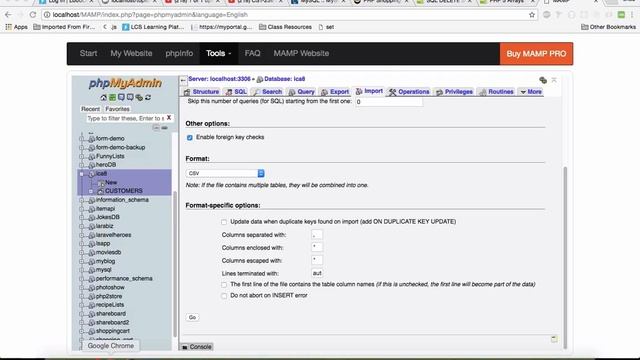Open the Tools menu dropdown

click(218, 53)
